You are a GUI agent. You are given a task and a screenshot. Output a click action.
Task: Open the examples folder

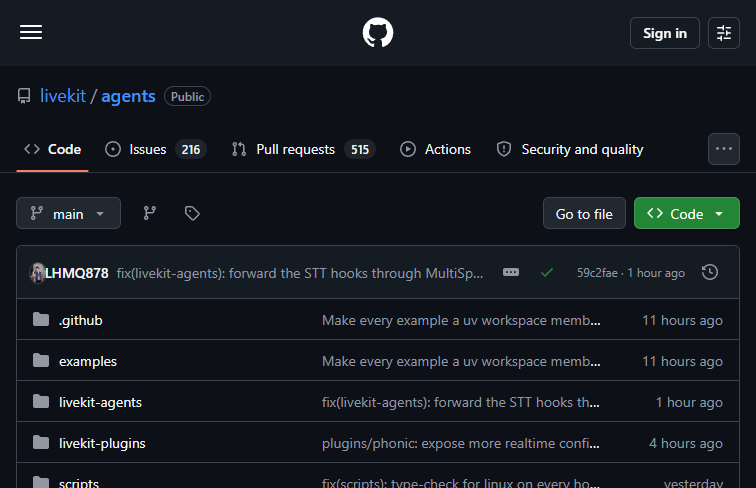tap(88, 361)
